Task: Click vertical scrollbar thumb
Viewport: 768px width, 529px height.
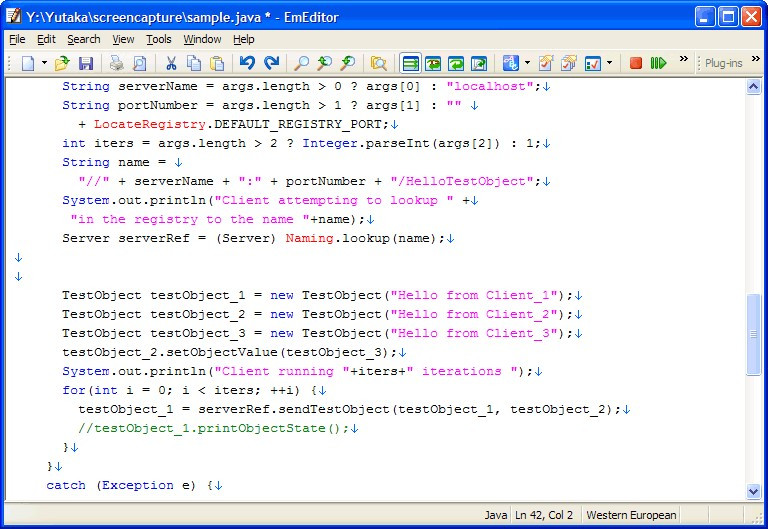Action: pyautogui.click(x=753, y=335)
